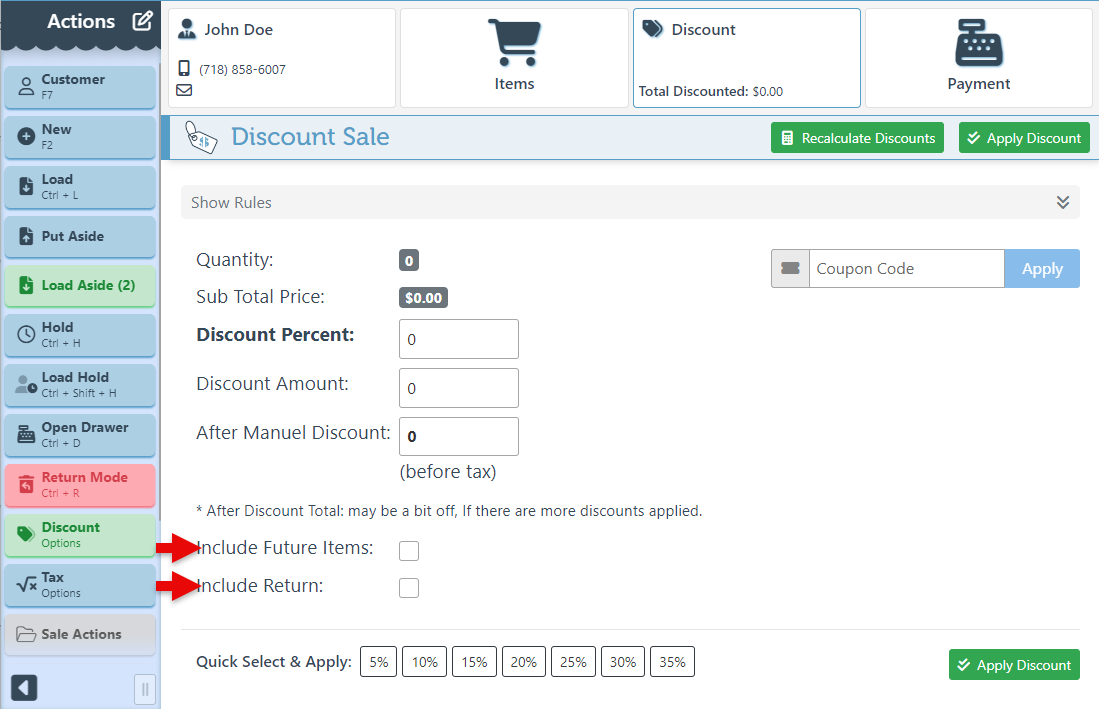Click the cash register Payment icon
The height and width of the screenshot is (709, 1099).
pos(978,43)
